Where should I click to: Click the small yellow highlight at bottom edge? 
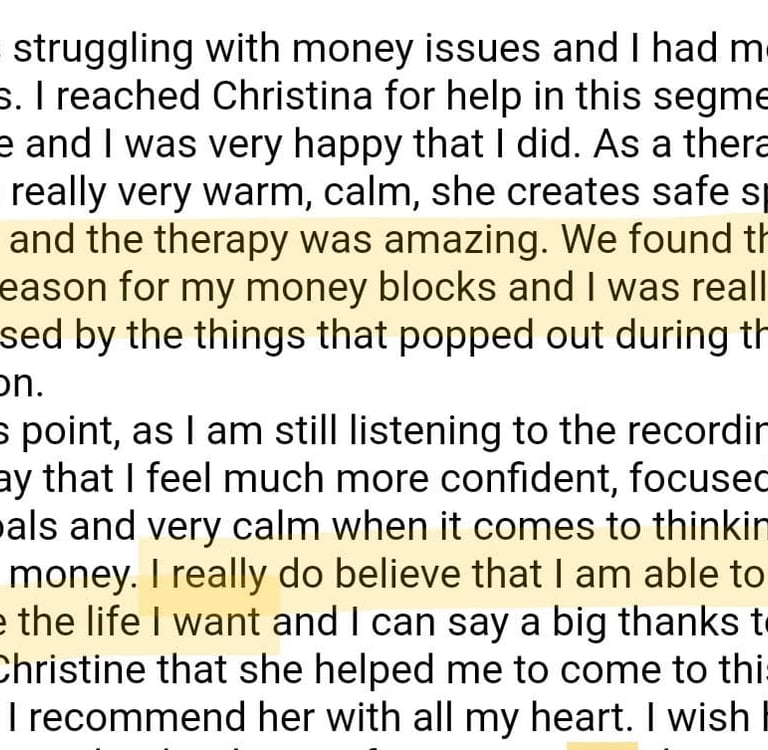click(602, 746)
